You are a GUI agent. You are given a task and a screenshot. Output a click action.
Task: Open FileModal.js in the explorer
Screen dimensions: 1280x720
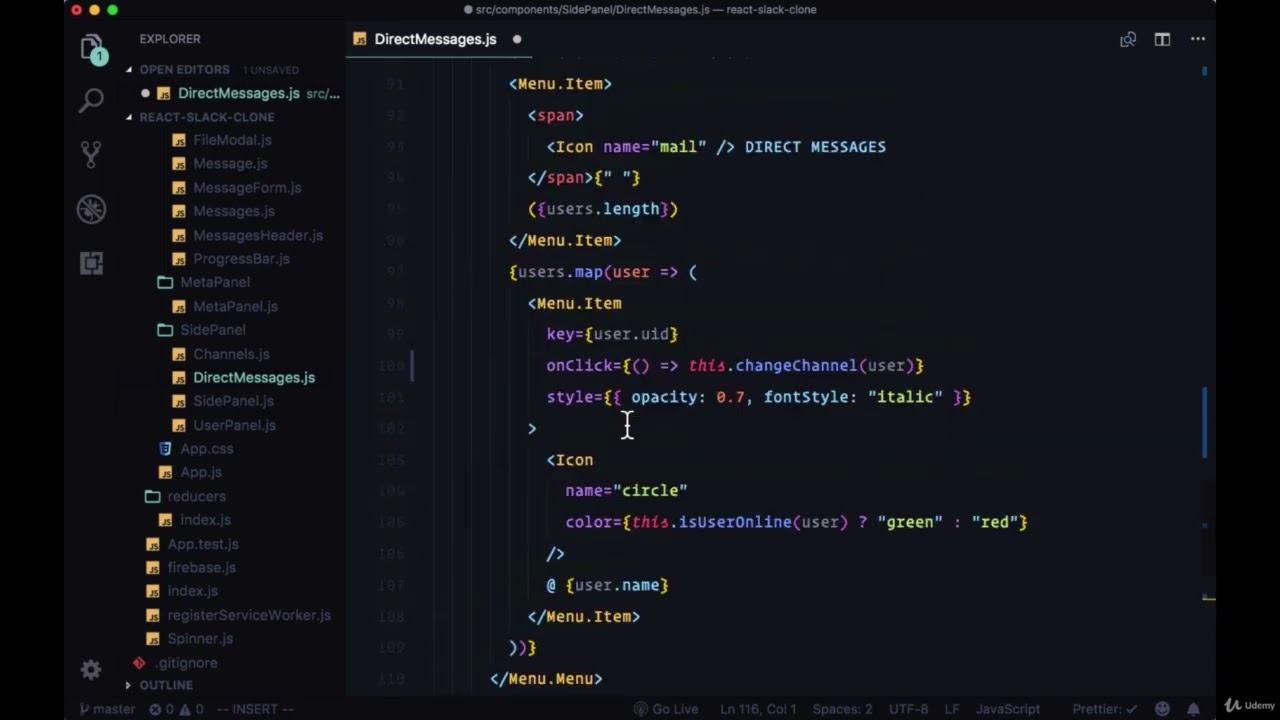232,140
